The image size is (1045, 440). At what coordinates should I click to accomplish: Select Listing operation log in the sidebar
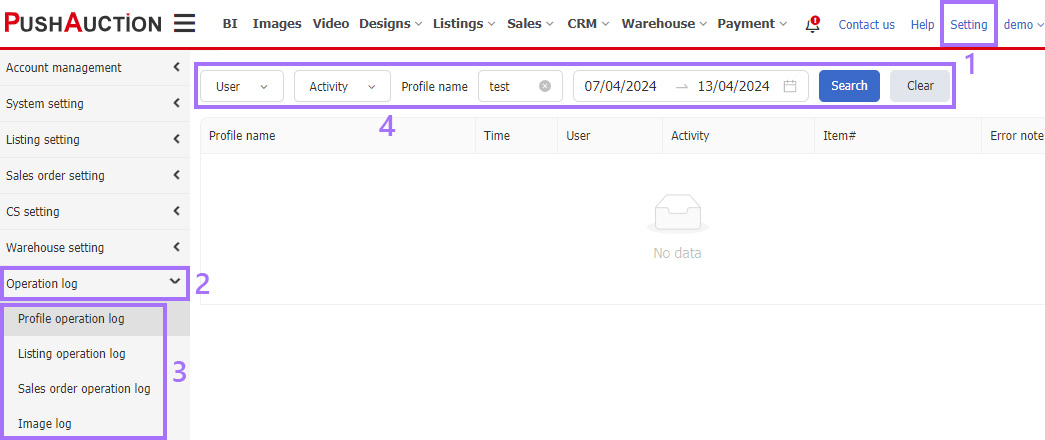tap(72, 354)
